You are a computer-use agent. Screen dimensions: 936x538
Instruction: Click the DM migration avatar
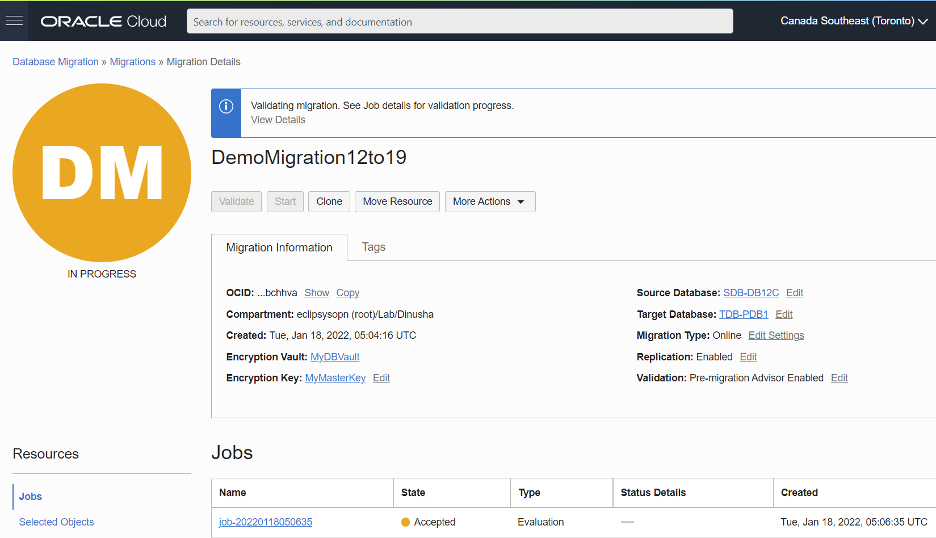point(101,173)
